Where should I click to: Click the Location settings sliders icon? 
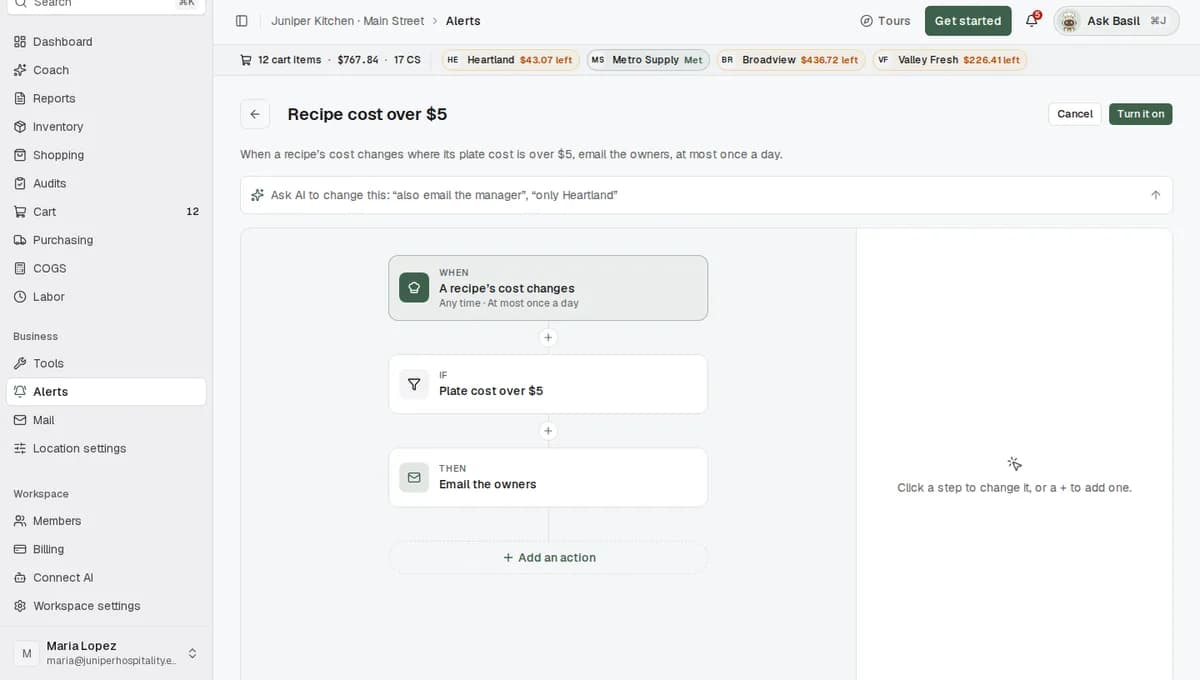tap(20, 448)
